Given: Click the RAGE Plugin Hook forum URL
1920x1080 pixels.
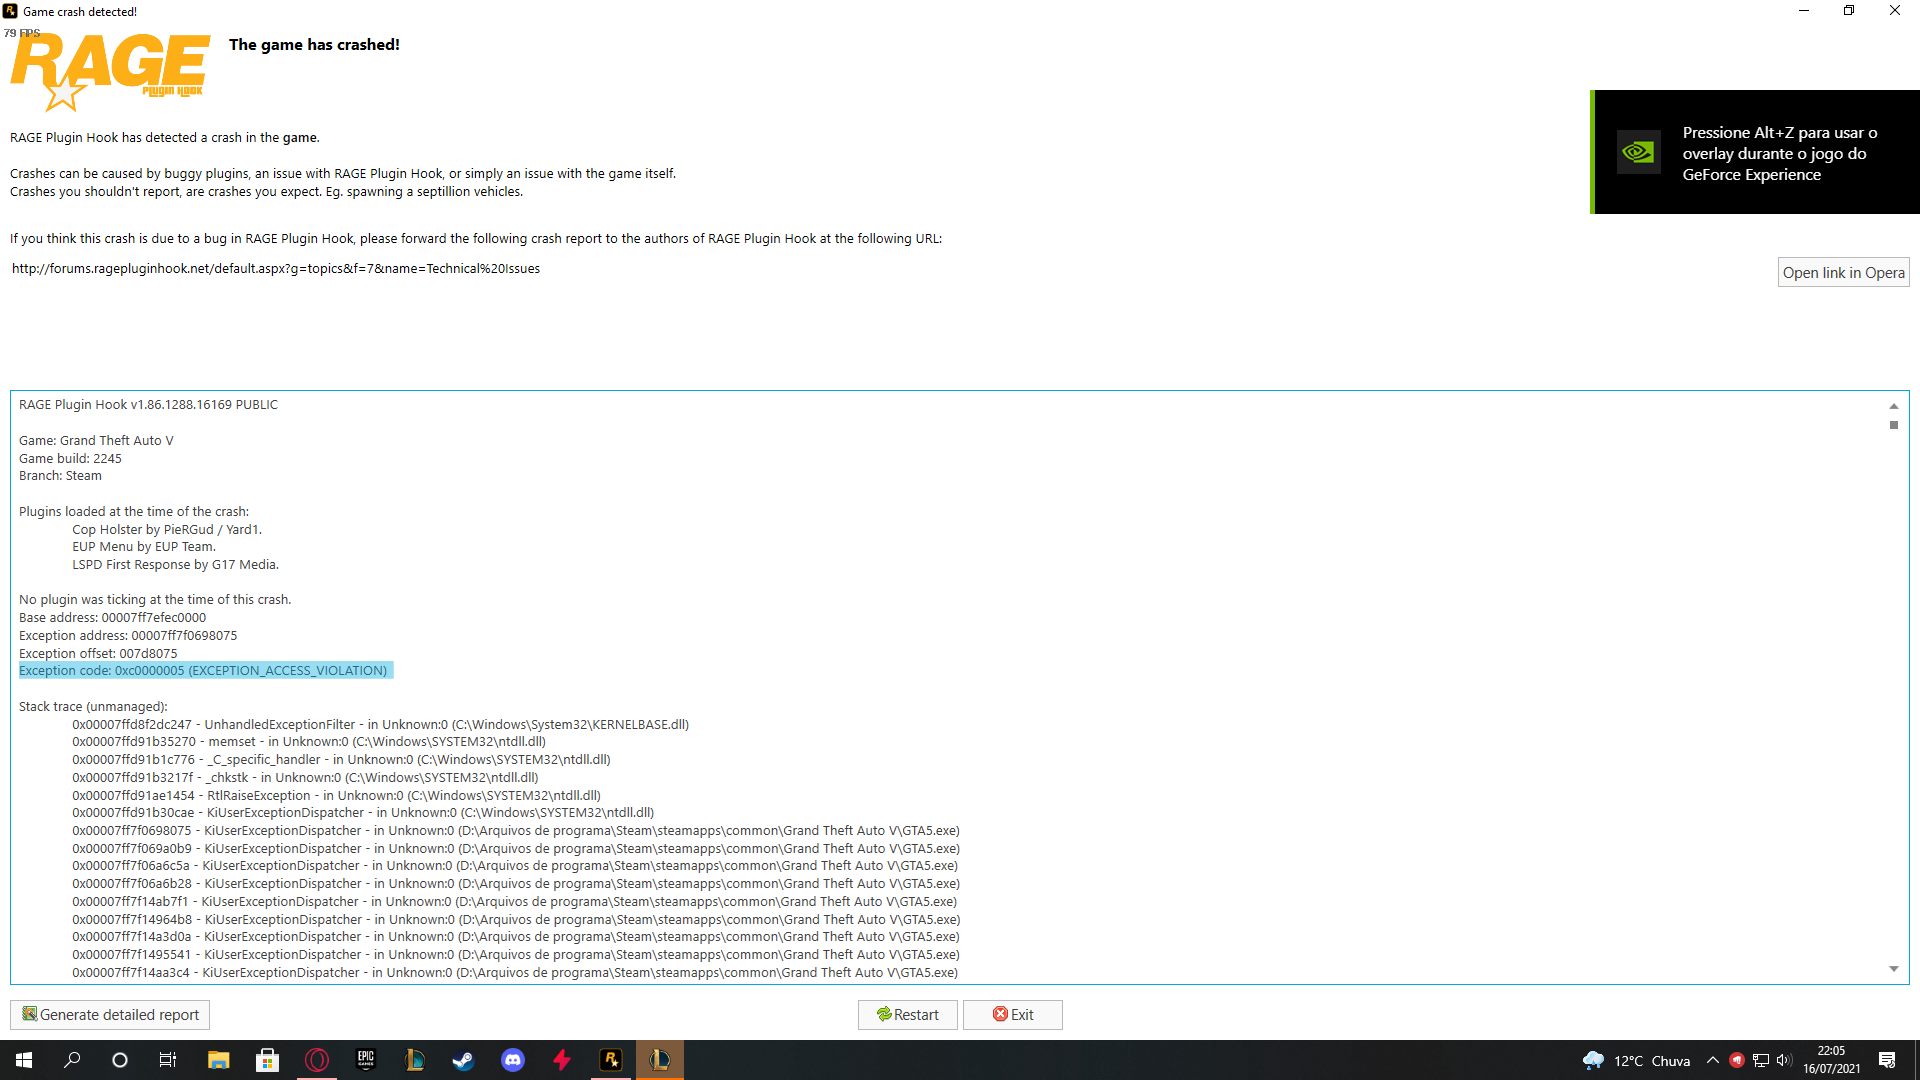Looking at the screenshot, I should coord(276,268).
